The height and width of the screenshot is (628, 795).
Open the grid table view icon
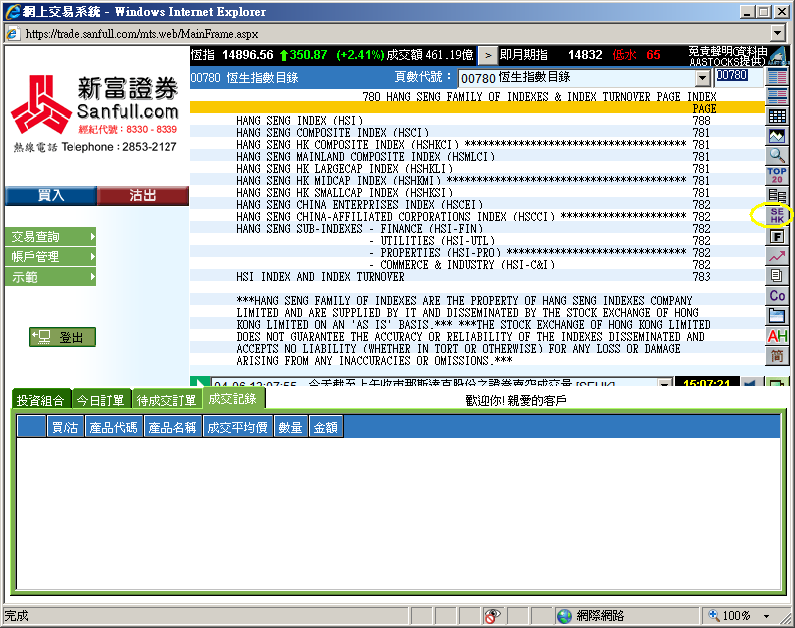777,117
